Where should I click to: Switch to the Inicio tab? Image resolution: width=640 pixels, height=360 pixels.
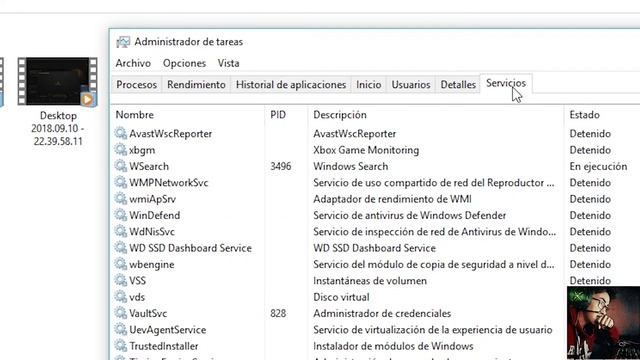pyautogui.click(x=369, y=84)
